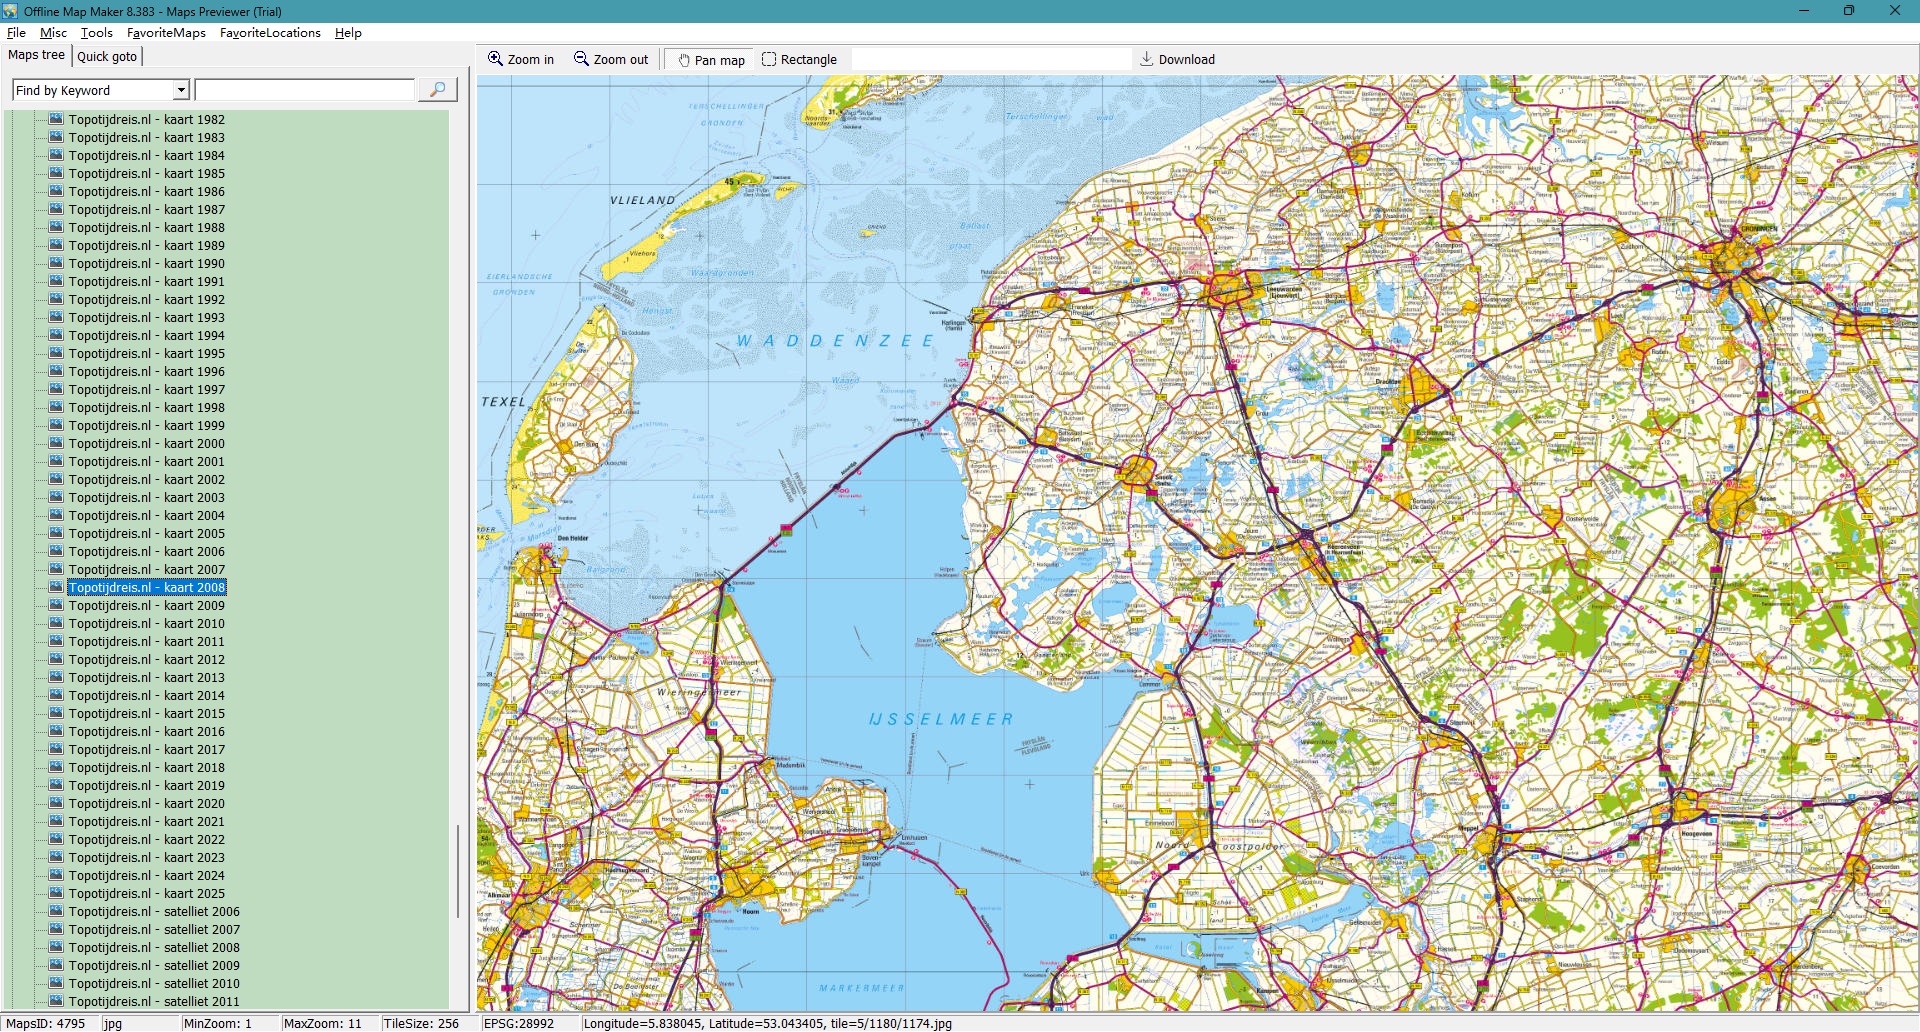Open the Tools menu
Viewport: 1920px width, 1032px height.
click(x=96, y=33)
